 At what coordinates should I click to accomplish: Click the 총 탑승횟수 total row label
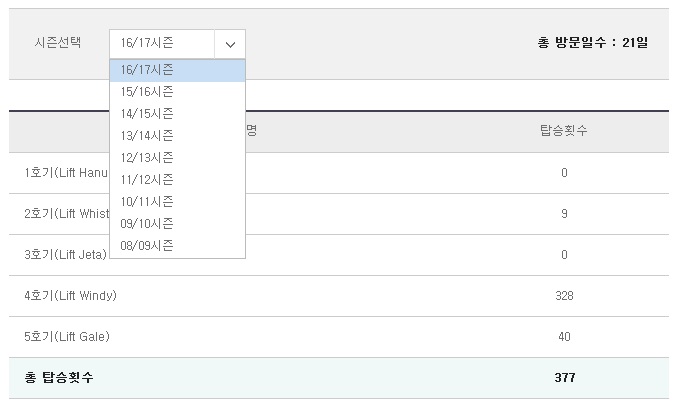[59, 378]
